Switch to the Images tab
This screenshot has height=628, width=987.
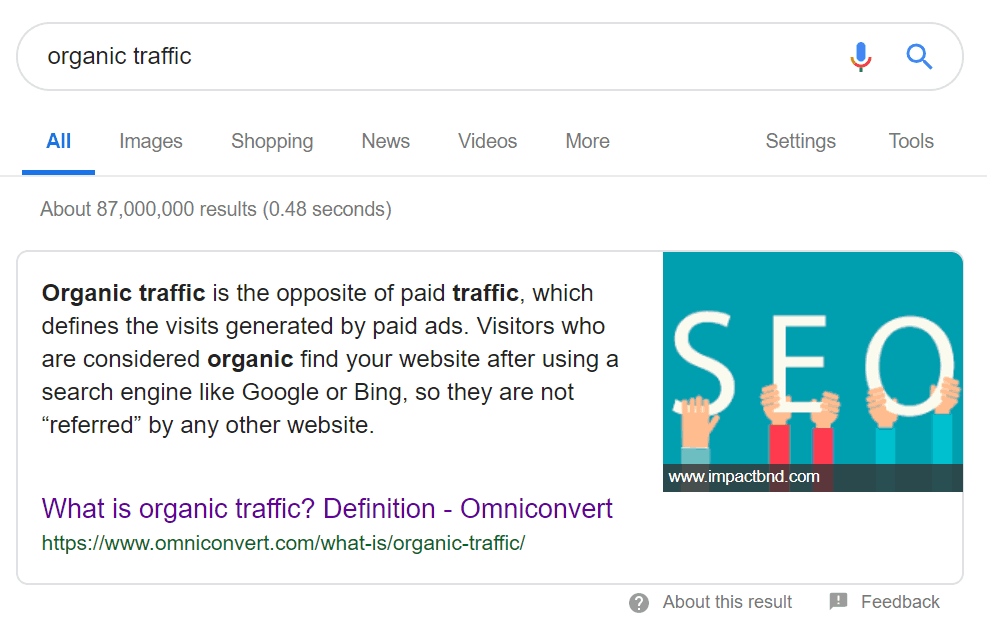(x=151, y=141)
